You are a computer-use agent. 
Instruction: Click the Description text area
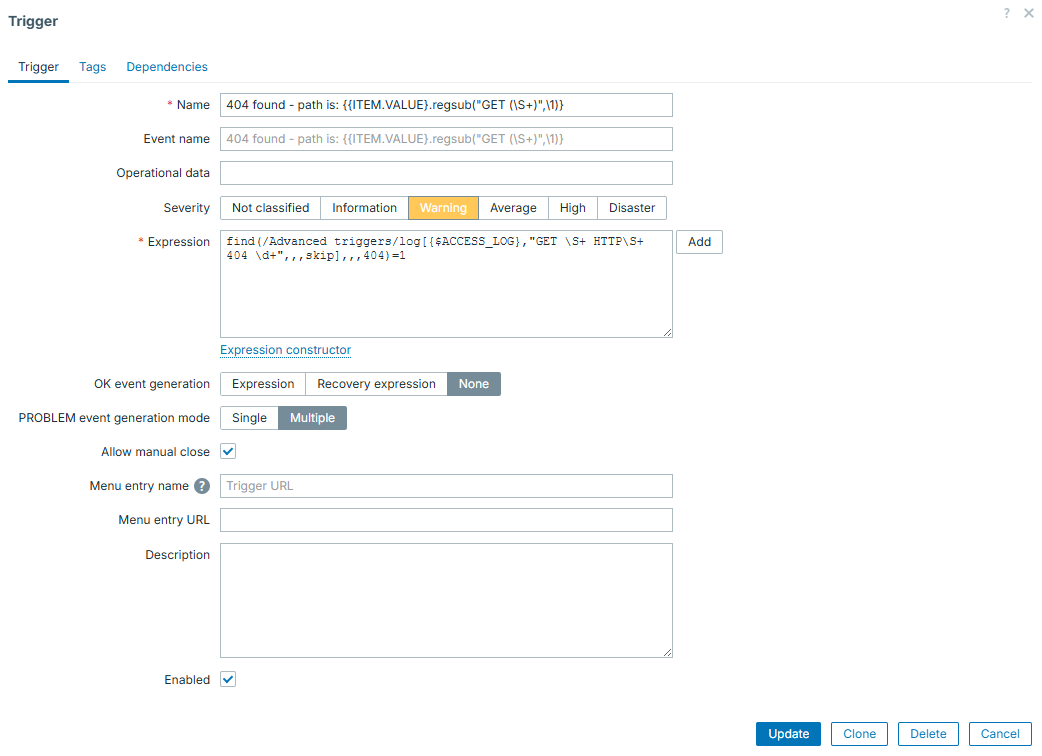(x=446, y=598)
